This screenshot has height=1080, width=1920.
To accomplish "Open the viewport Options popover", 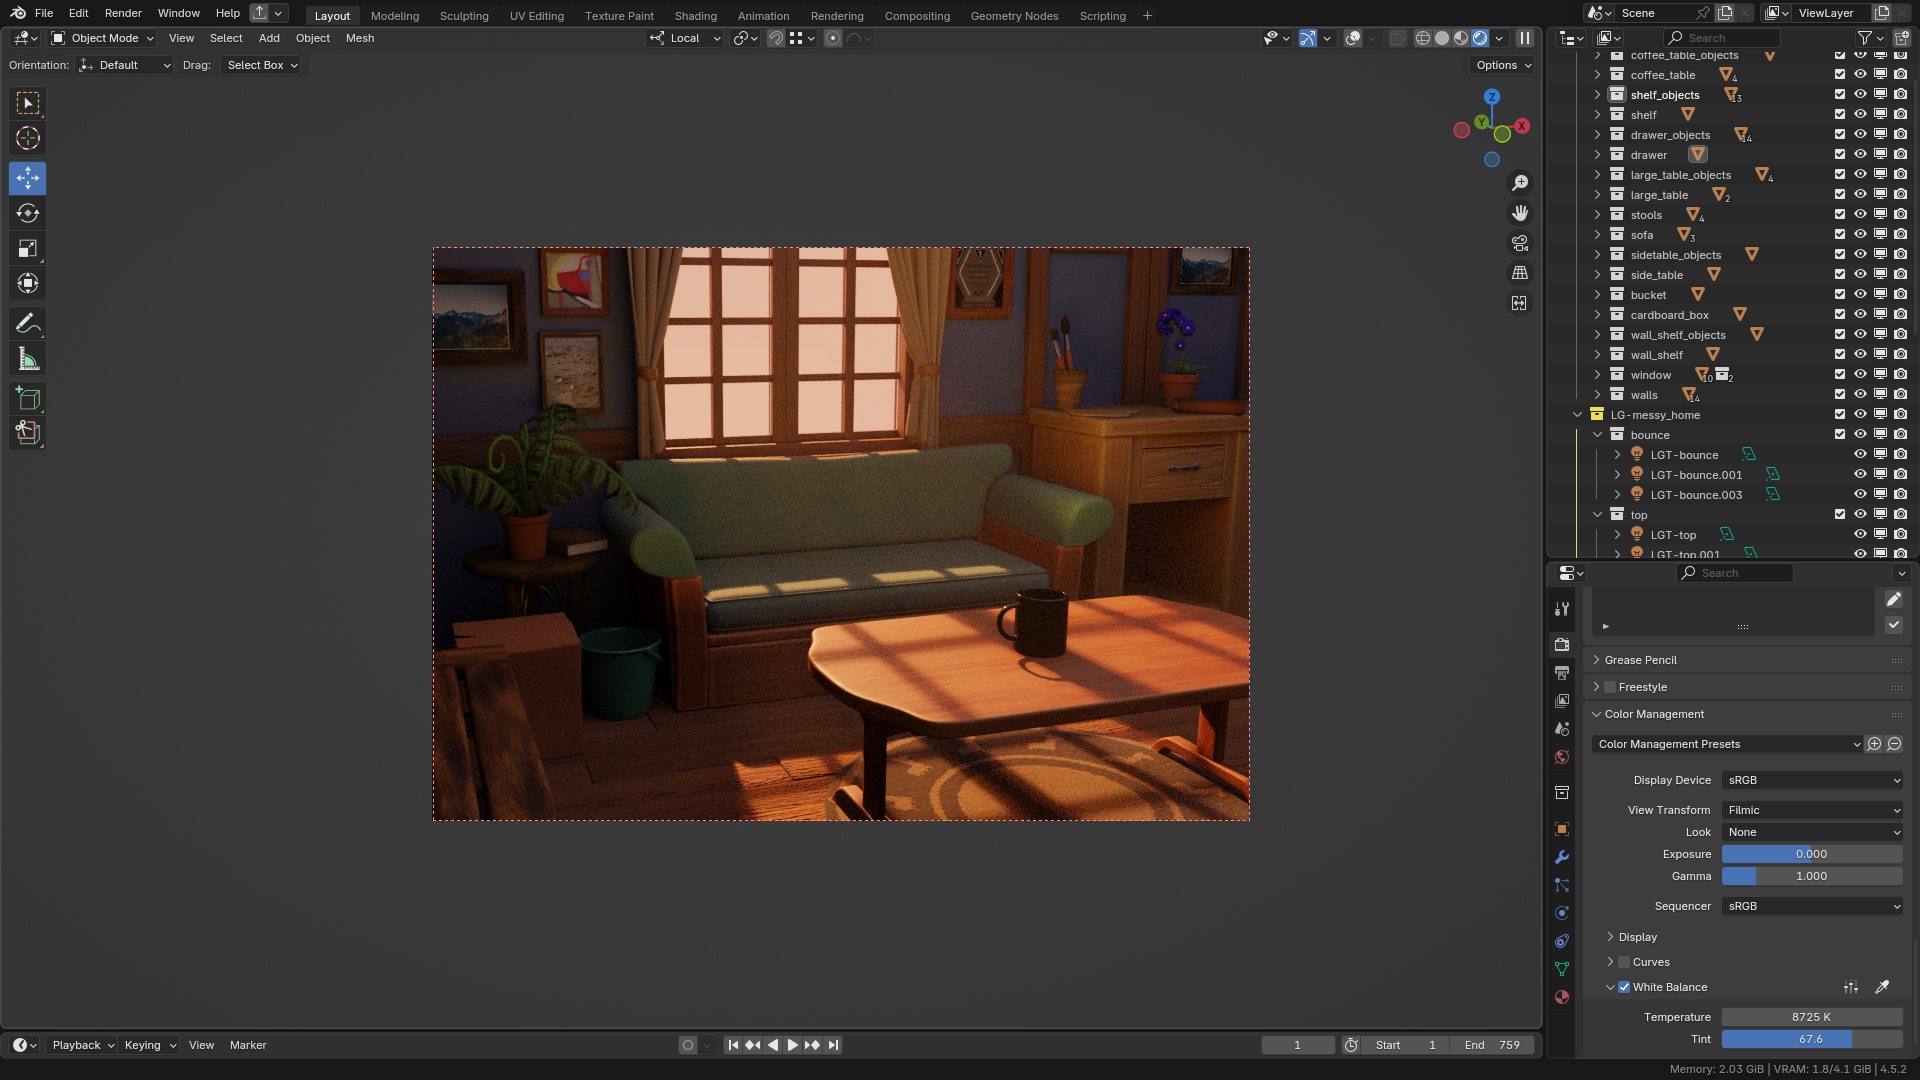I will pyautogui.click(x=1503, y=65).
